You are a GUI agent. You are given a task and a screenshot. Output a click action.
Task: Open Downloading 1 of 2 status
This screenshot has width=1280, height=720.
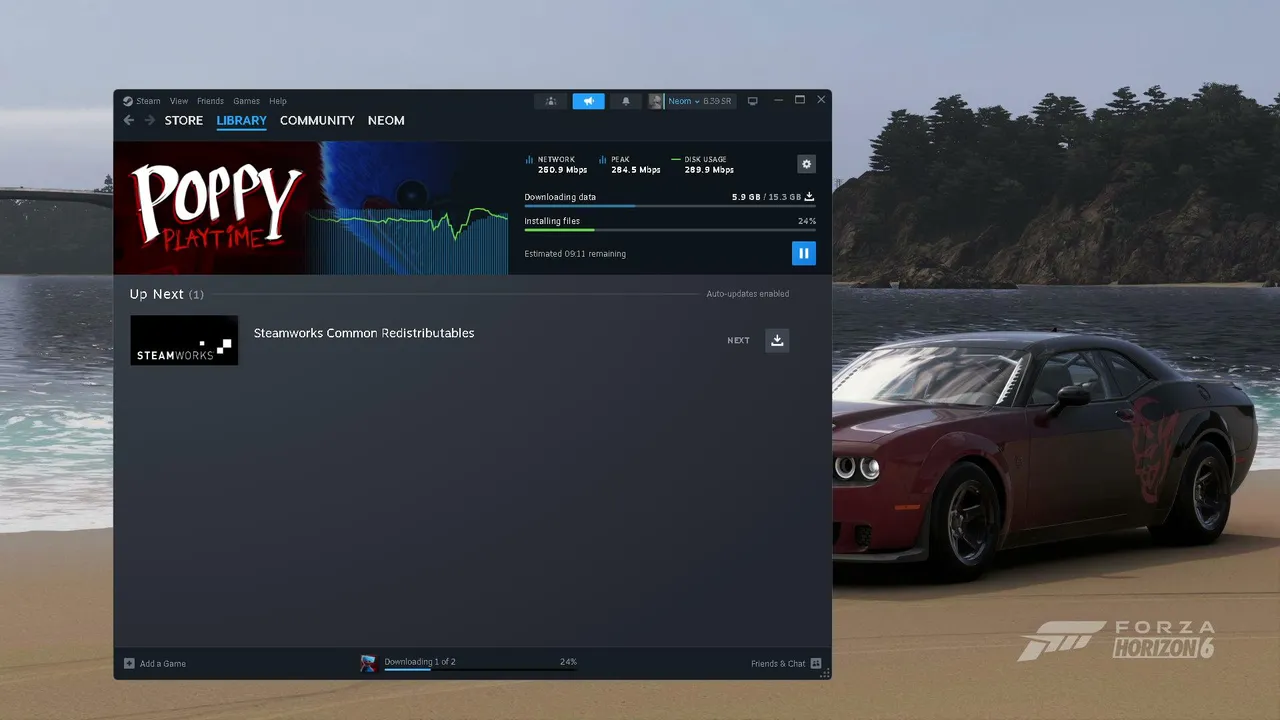tap(420, 662)
